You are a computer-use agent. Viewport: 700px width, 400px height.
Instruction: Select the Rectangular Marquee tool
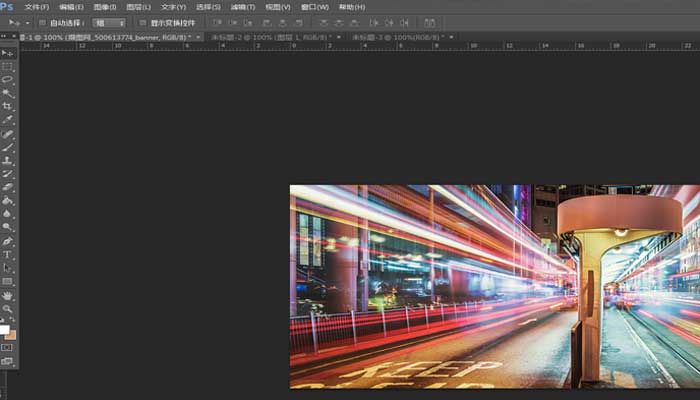7,66
